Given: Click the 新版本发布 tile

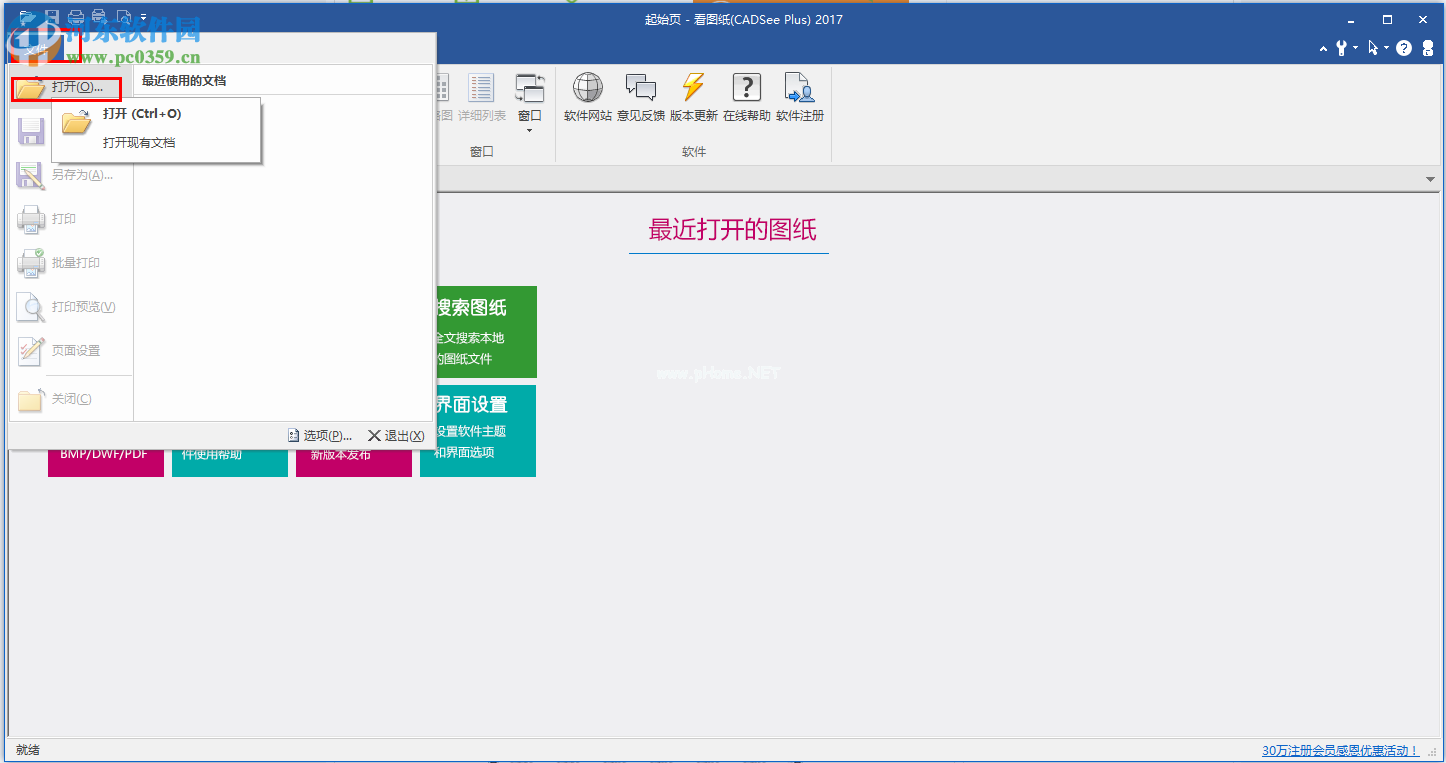Looking at the screenshot, I should point(354,463).
